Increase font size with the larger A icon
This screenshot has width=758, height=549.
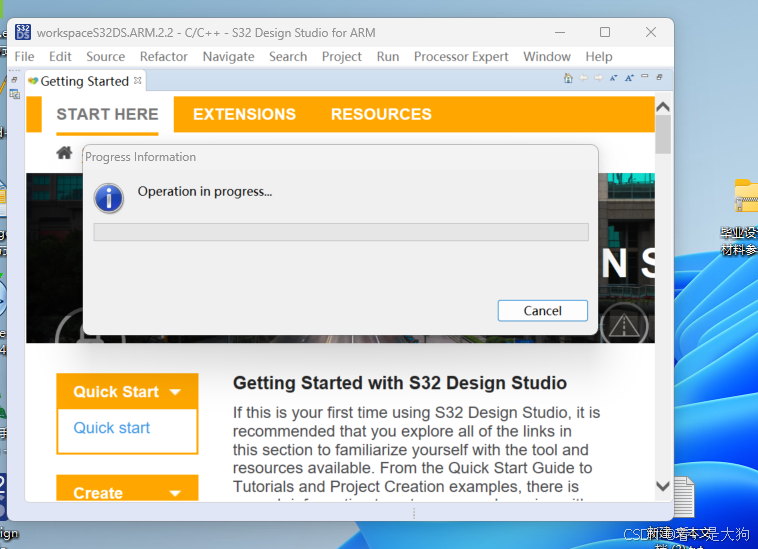click(629, 78)
